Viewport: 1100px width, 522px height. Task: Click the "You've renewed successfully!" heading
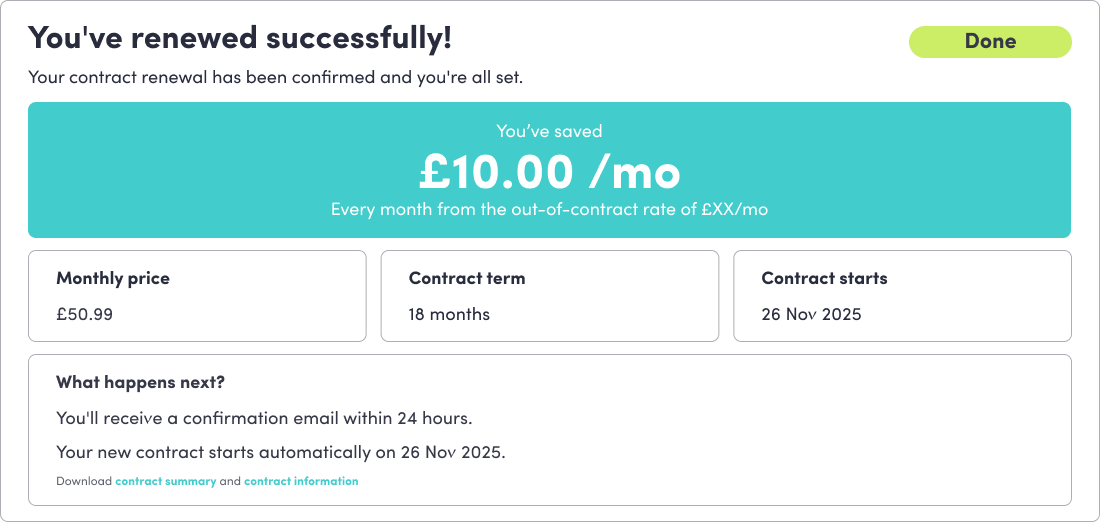(x=240, y=39)
